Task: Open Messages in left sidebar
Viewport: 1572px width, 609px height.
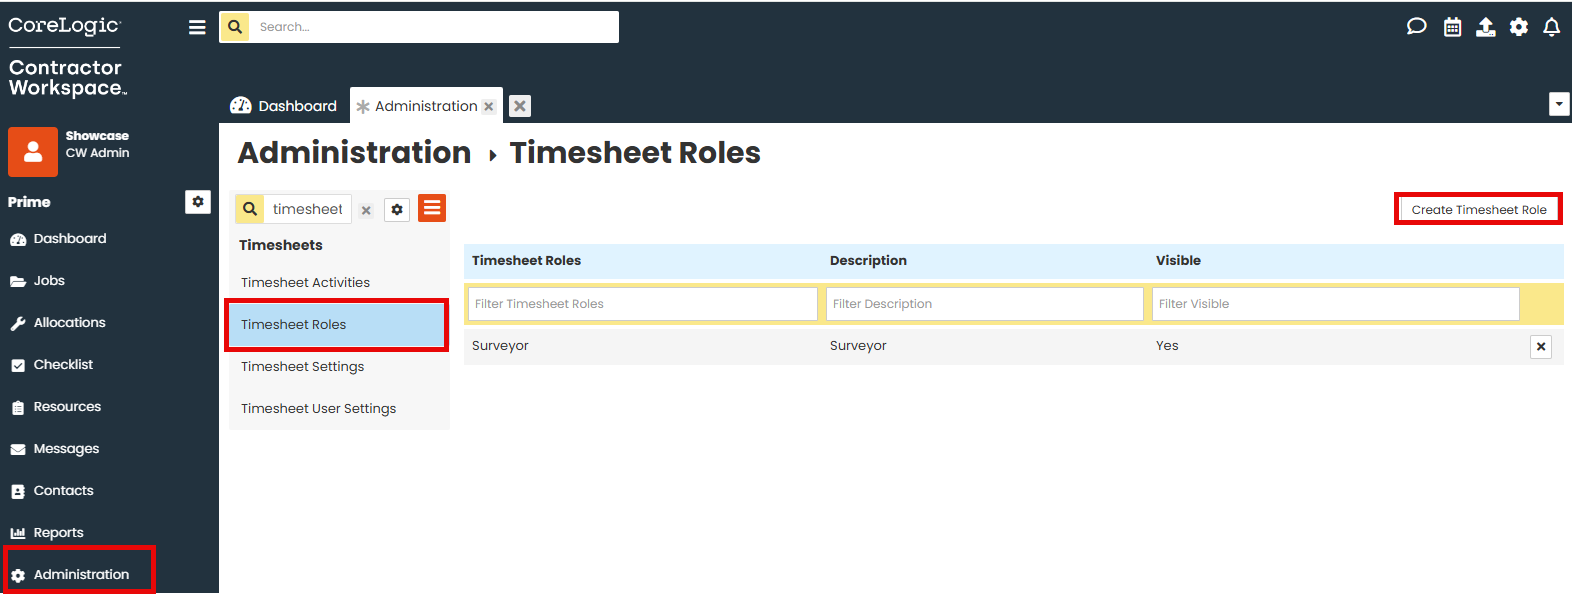Action: 66,448
